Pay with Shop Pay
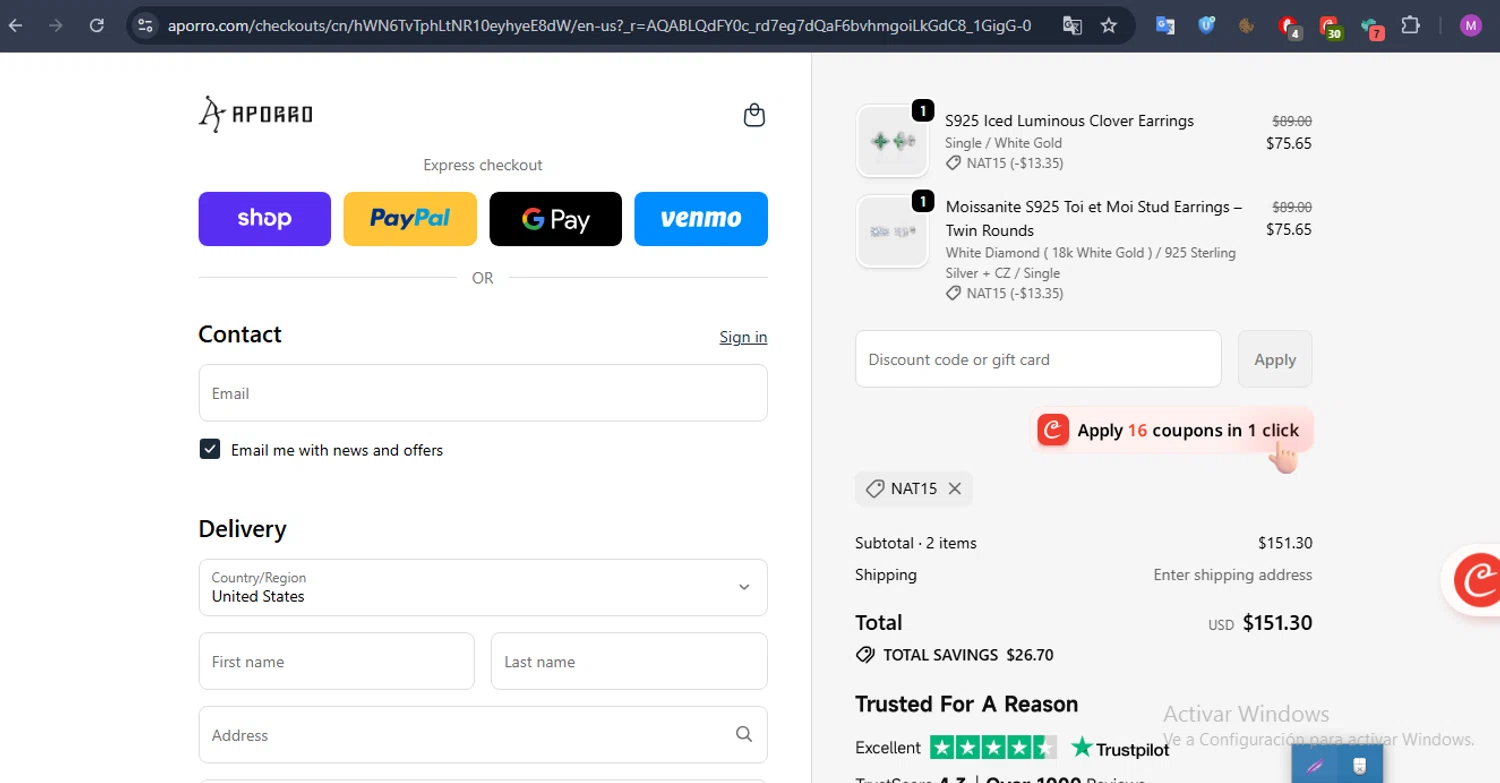Viewport: 1500px width, 783px height. (264, 219)
